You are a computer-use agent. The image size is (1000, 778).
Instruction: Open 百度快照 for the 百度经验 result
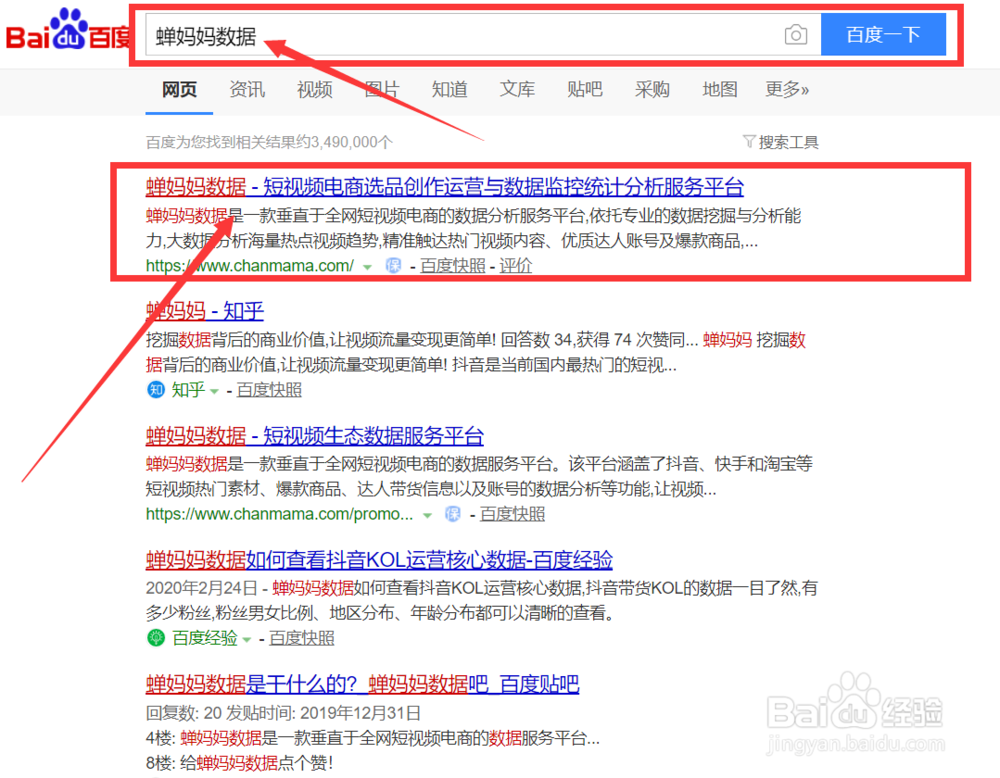(x=302, y=638)
